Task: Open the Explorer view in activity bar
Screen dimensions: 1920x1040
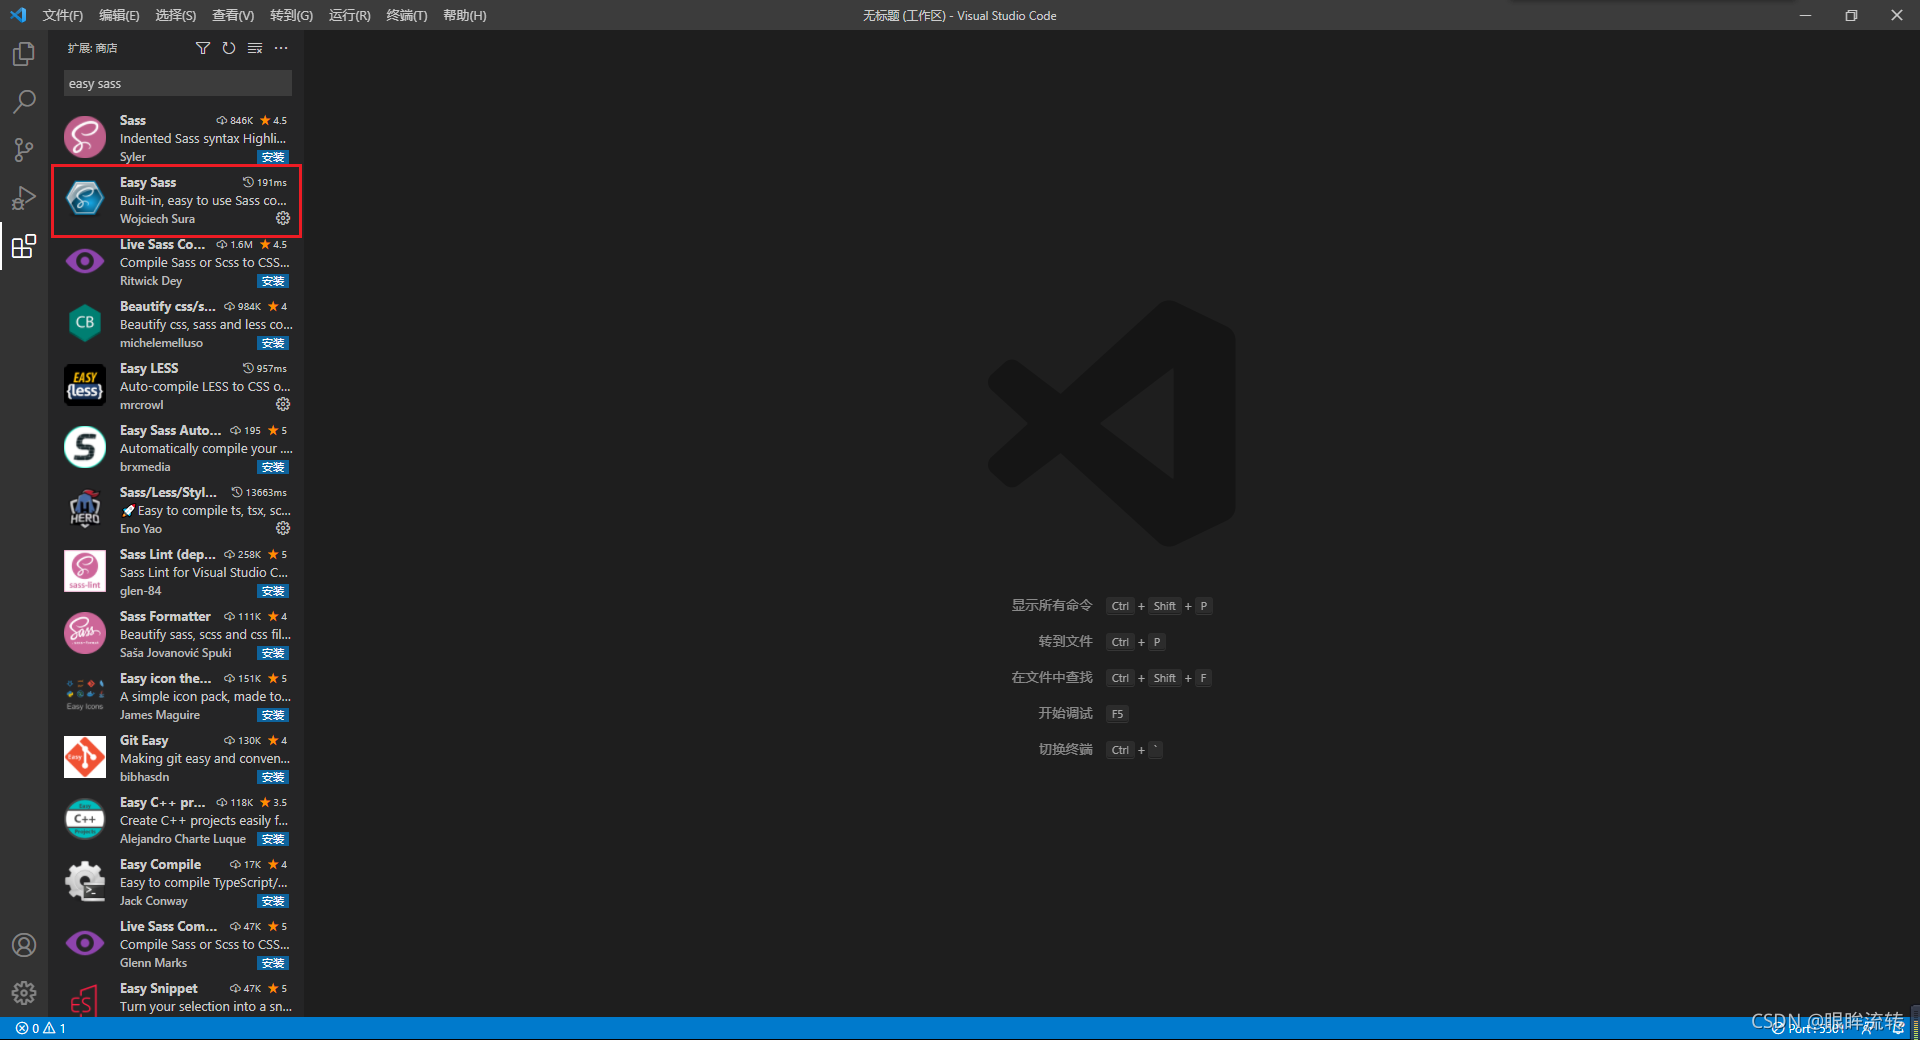Action: (x=24, y=54)
